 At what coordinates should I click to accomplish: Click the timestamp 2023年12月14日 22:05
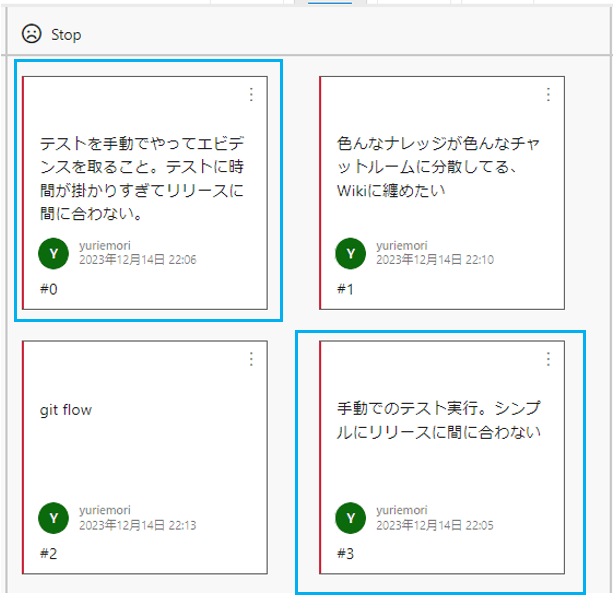[435, 525]
